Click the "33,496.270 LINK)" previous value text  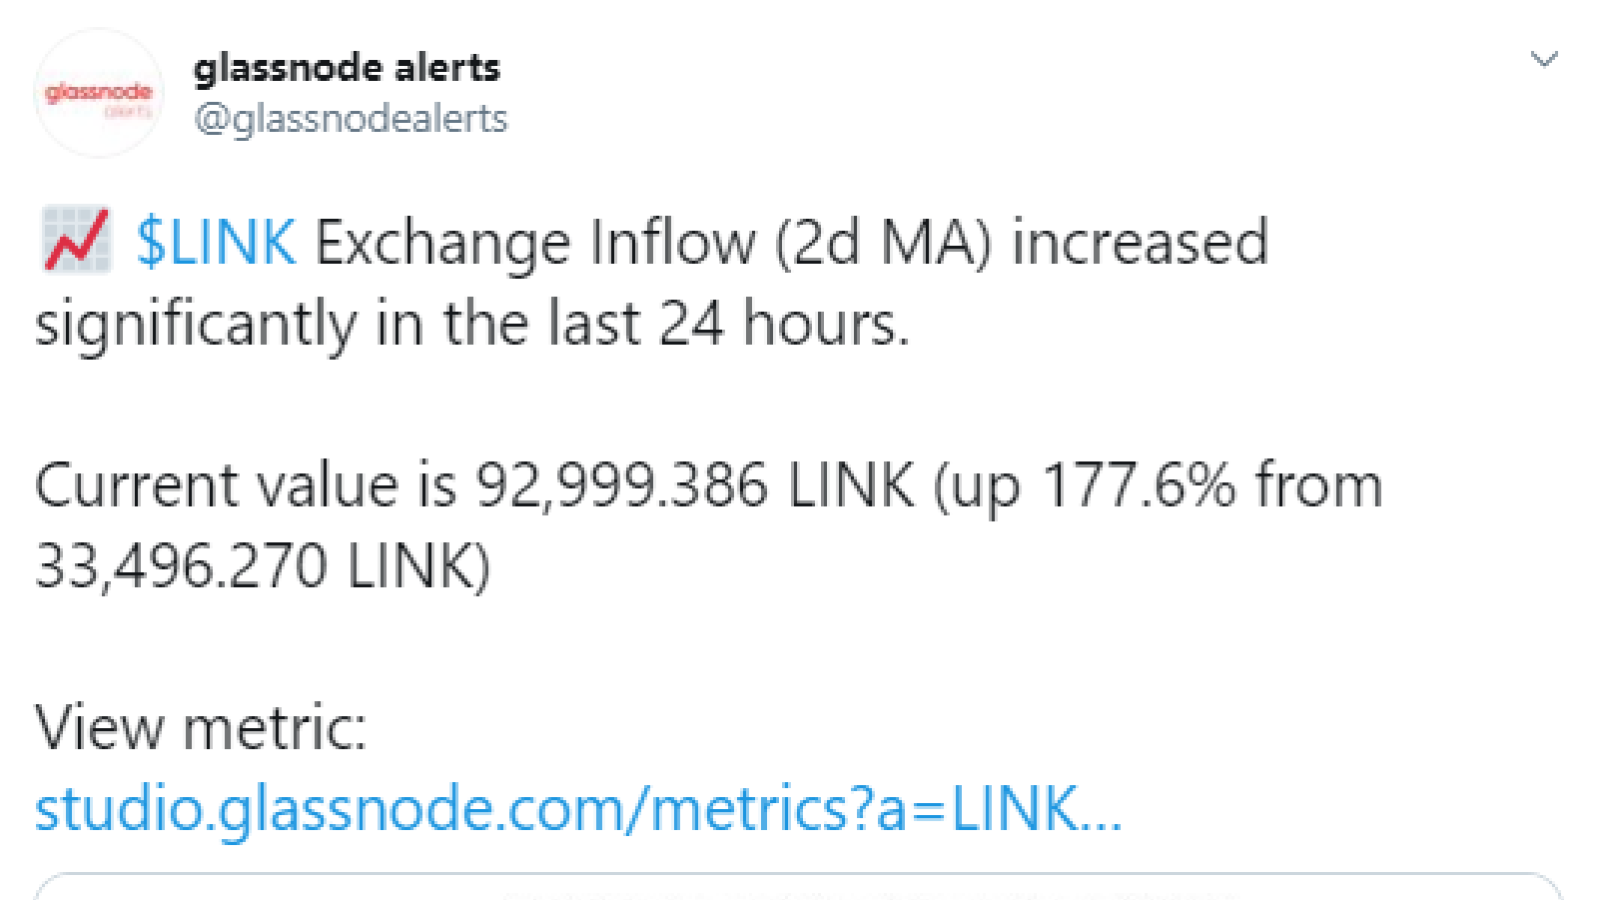(x=263, y=567)
